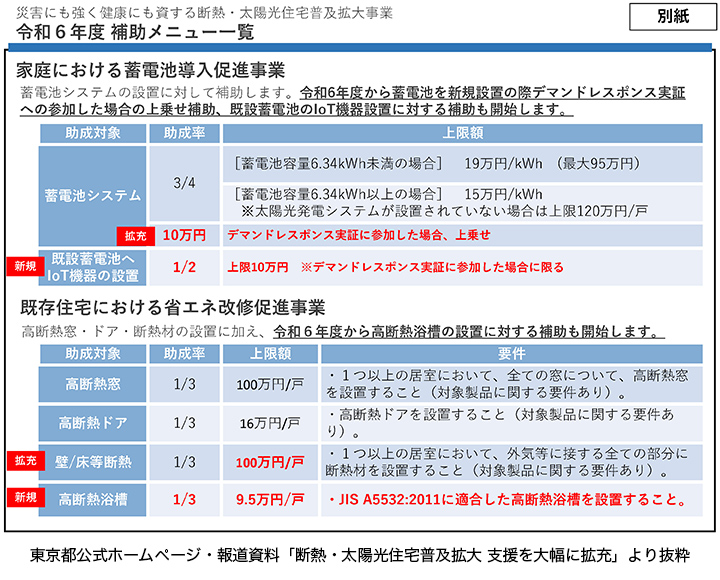Click the 高断熱ドア row label
Viewport: 720px width, 580px height.
click(92, 423)
